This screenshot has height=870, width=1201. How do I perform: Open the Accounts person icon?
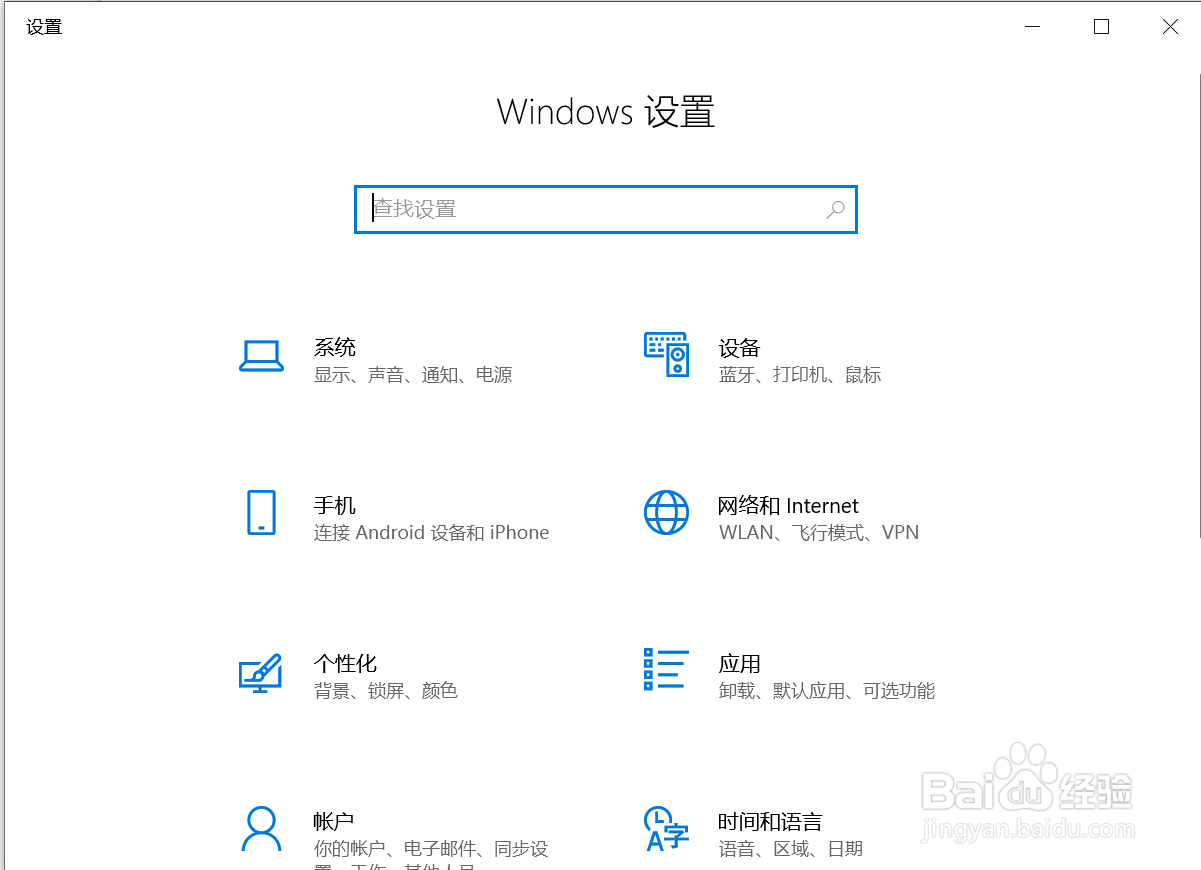tap(261, 829)
